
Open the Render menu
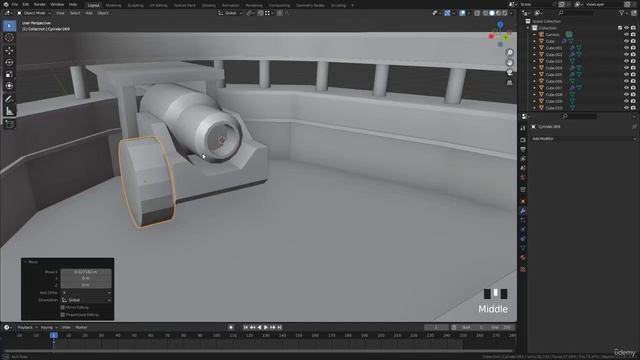coord(40,4)
